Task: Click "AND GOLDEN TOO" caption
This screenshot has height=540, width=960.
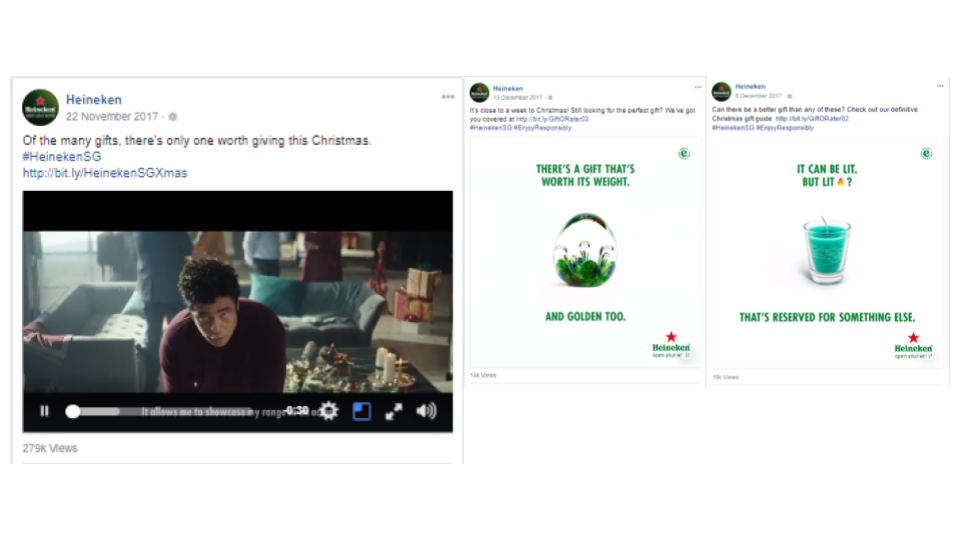Action: [x=585, y=317]
